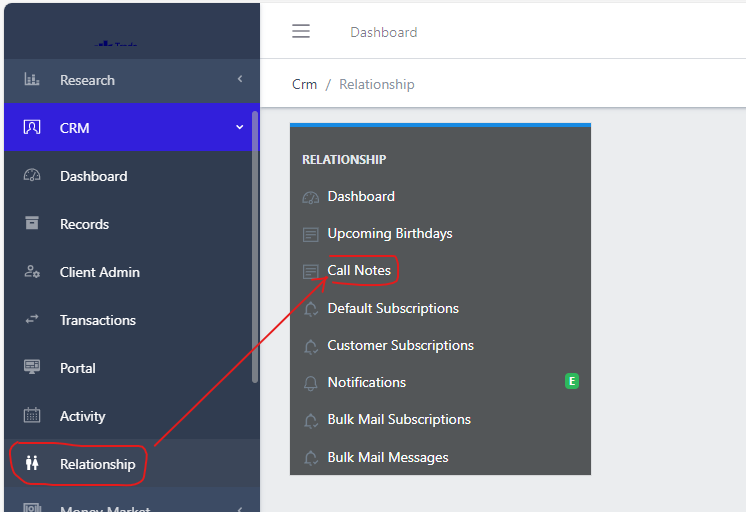Click the sidebar vertical scrollbar

click(255, 246)
